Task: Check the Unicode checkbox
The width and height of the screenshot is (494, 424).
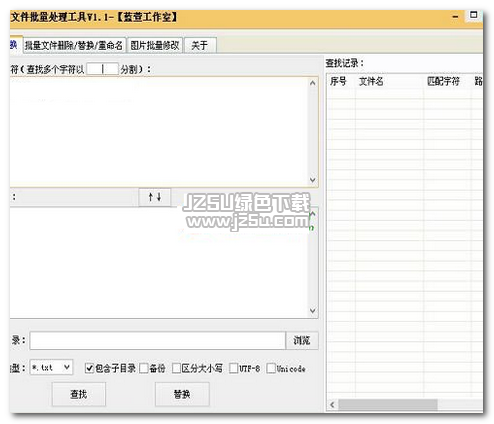Action: (271, 368)
